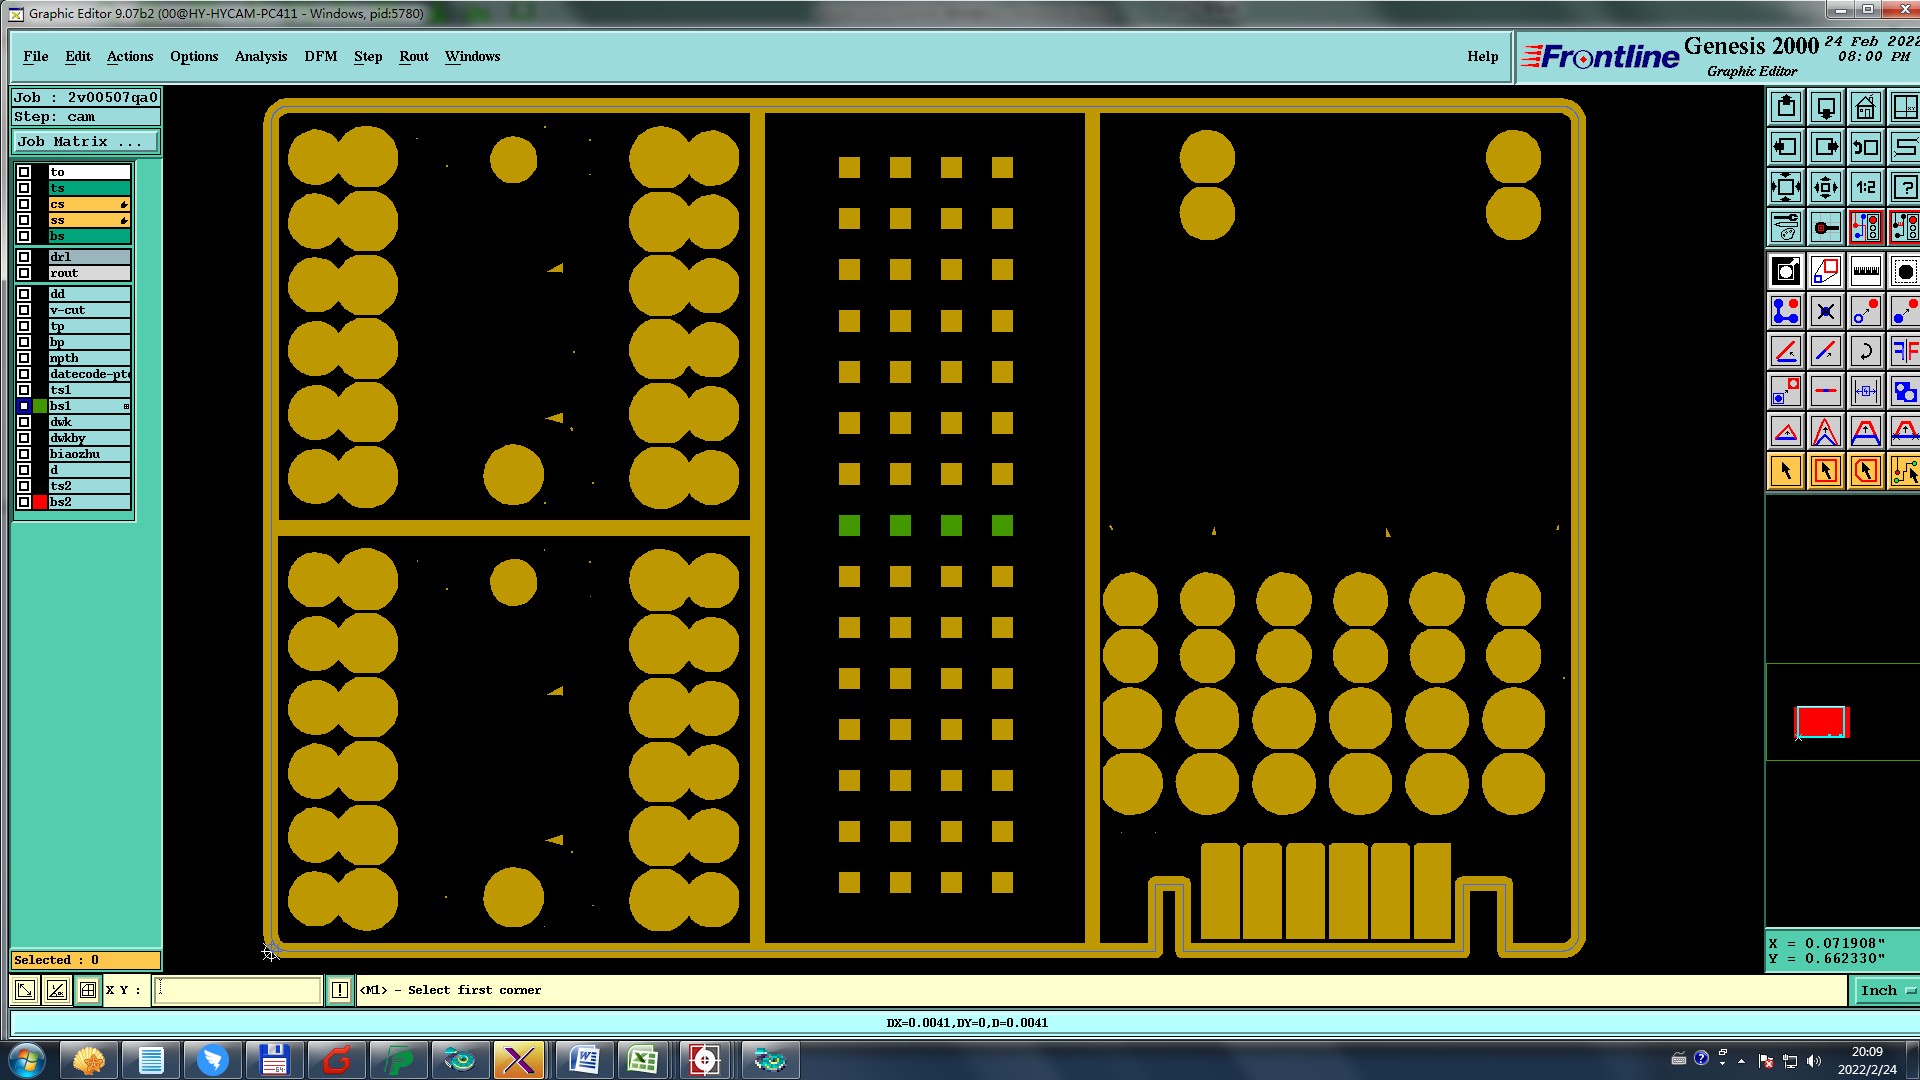Click the Job Matrix button
The height and width of the screenshot is (1080, 1920).
pos(85,142)
